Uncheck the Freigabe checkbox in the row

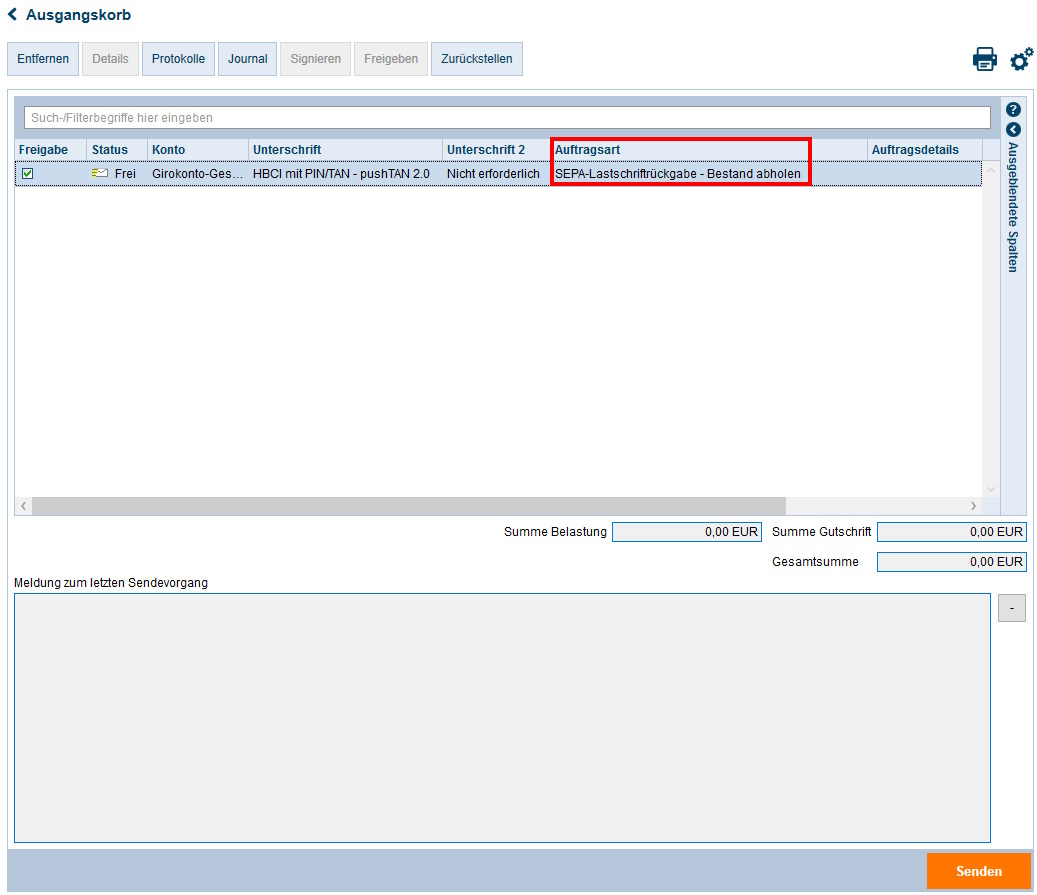click(28, 173)
